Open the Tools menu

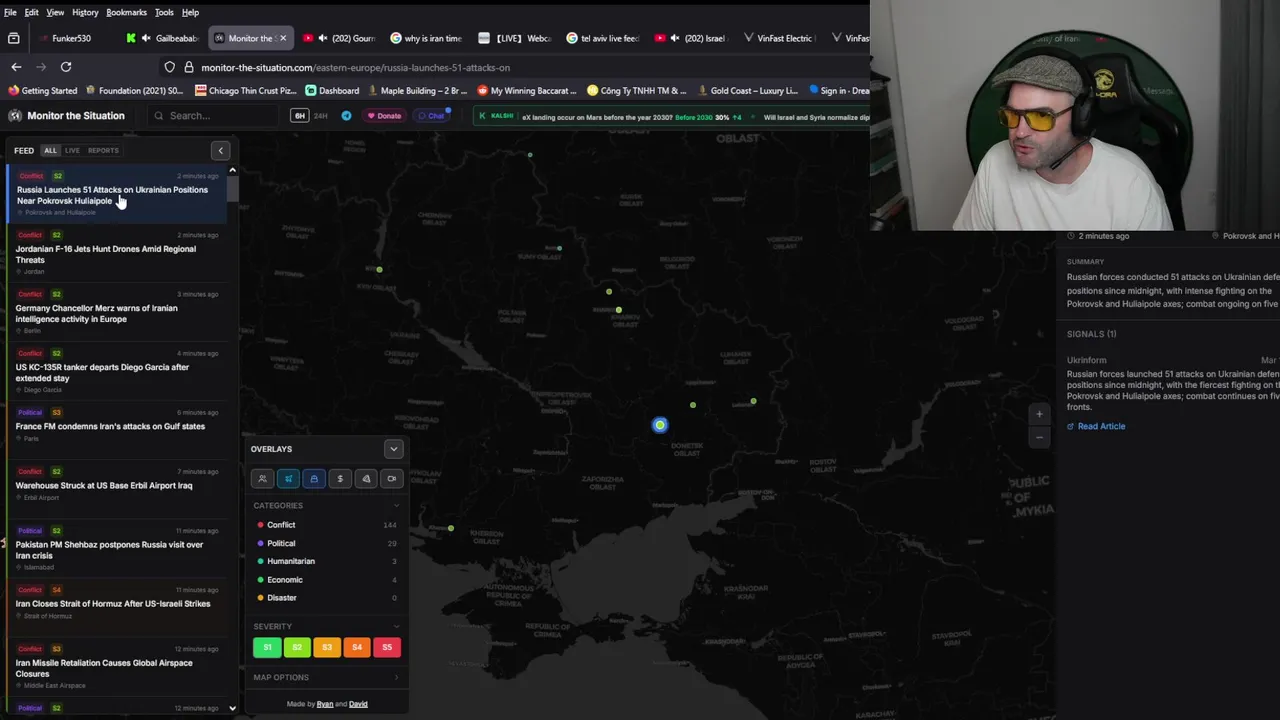pyautogui.click(x=164, y=12)
